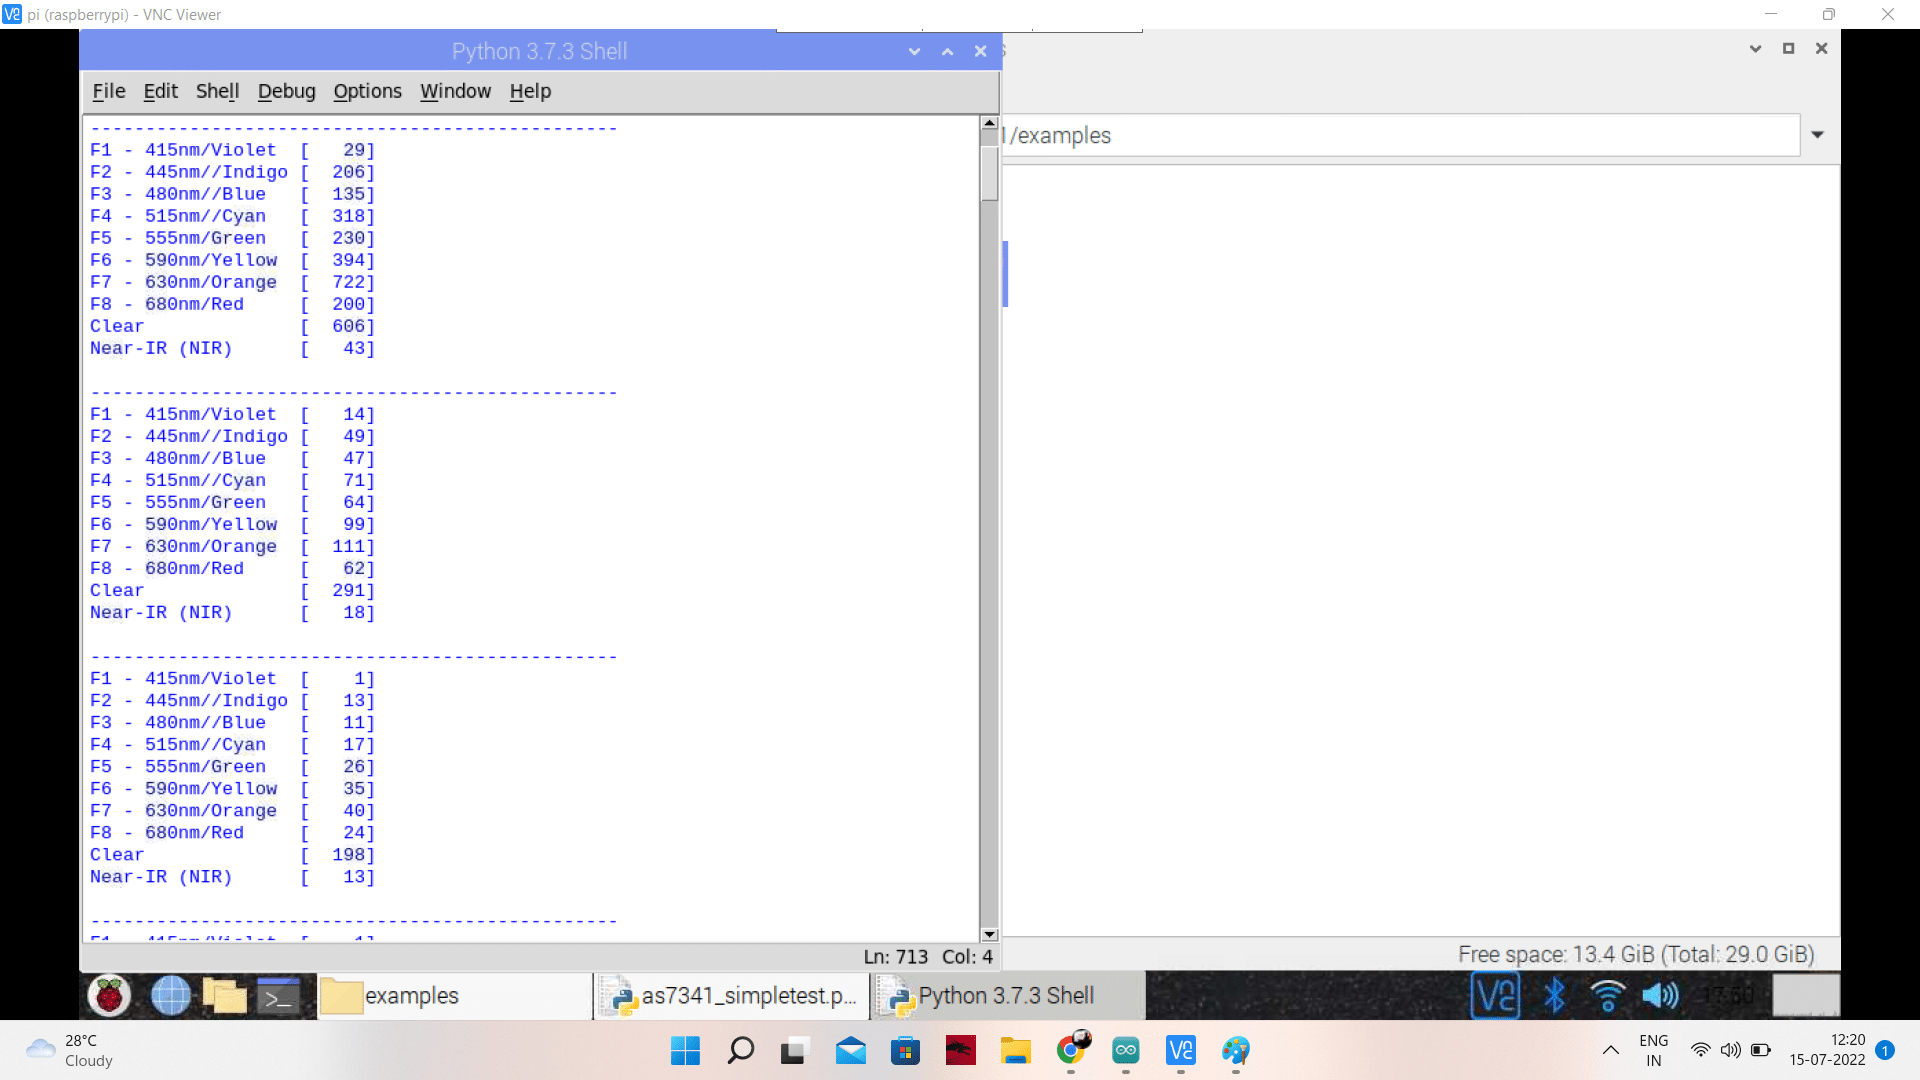Image resolution: width=1920 pixels, height=1080 pixels.
Task: Open the Debug menu
Action: click(286, 91)
